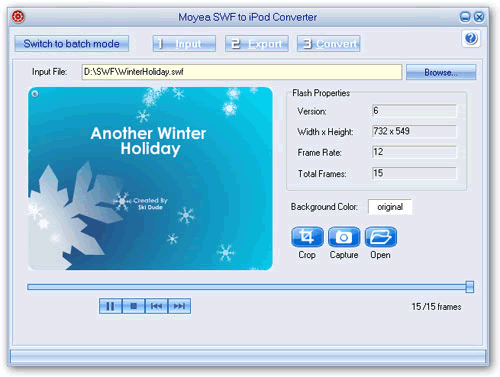
Task: Click the Browse... button
Action: [441, 72]
